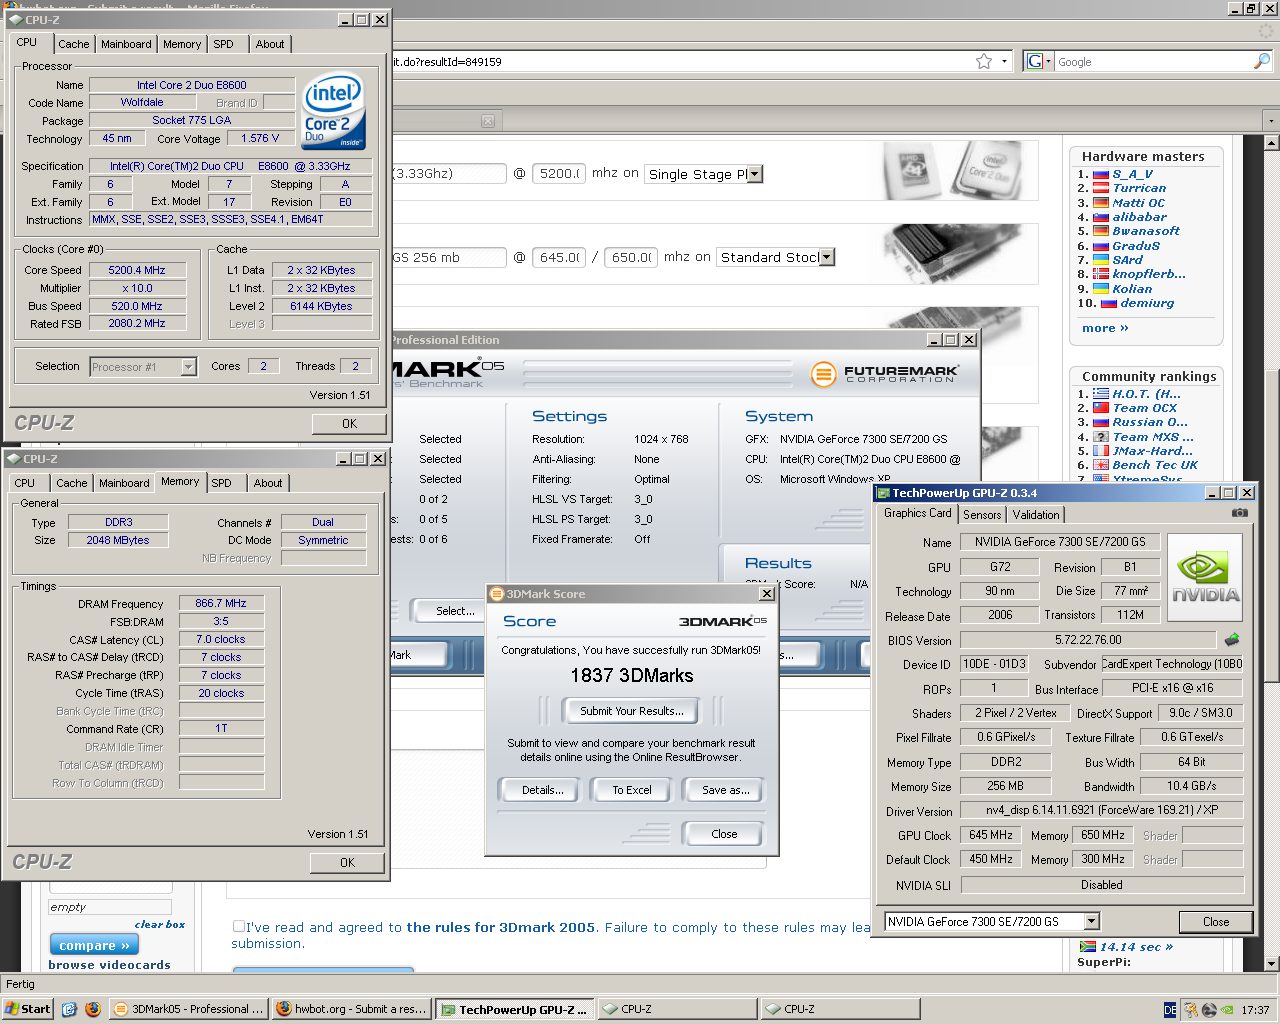Open the hwbot.org Firefox taskbar button
The width and height of the screenshot is (1280, 1024).
click(351, 1009)
